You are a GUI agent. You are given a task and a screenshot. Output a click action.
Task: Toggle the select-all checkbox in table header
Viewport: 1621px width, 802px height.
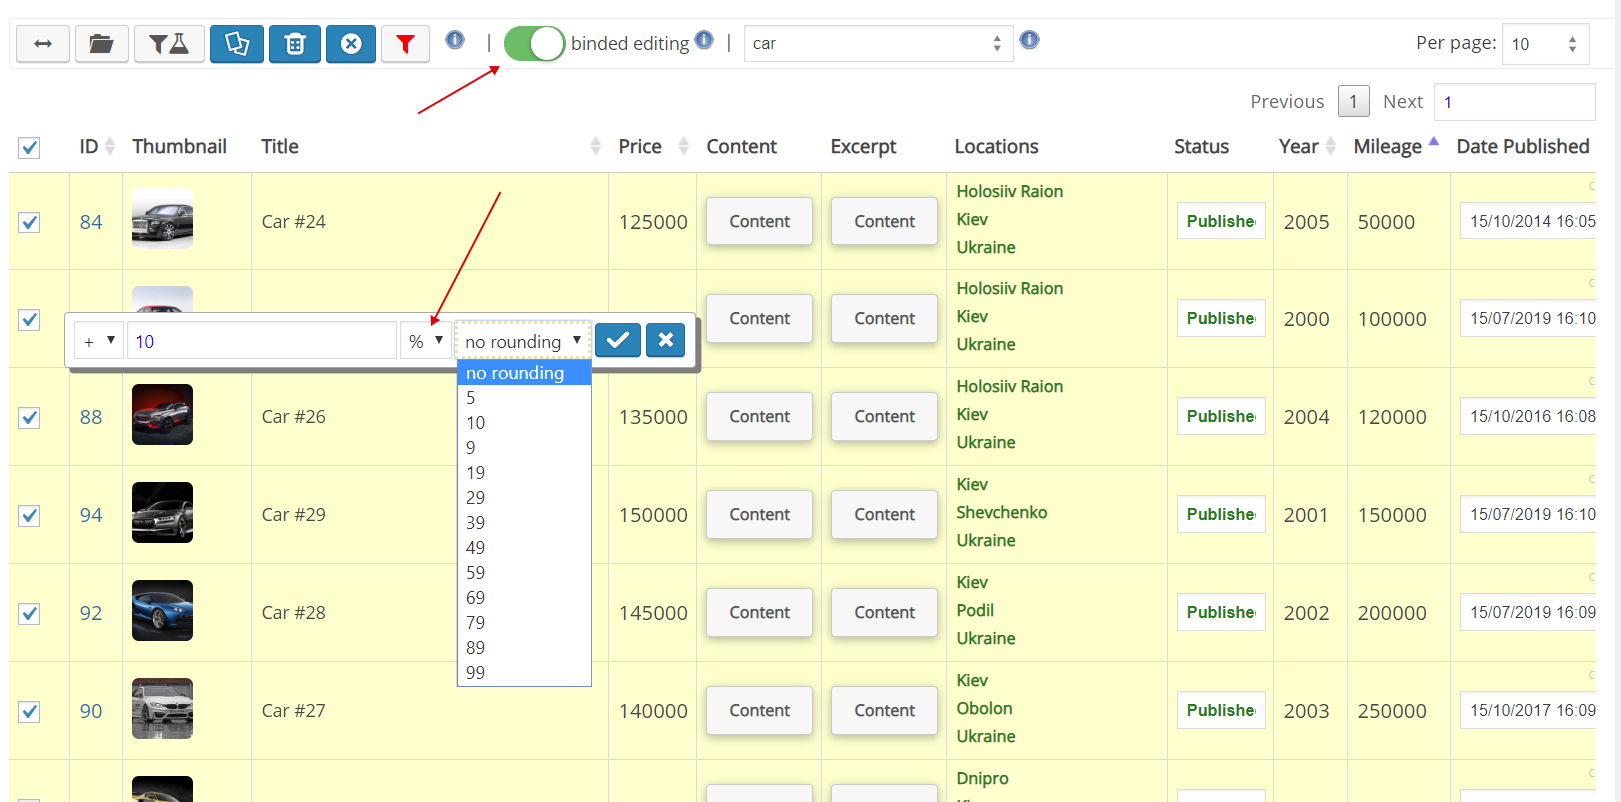click(30, 148)
